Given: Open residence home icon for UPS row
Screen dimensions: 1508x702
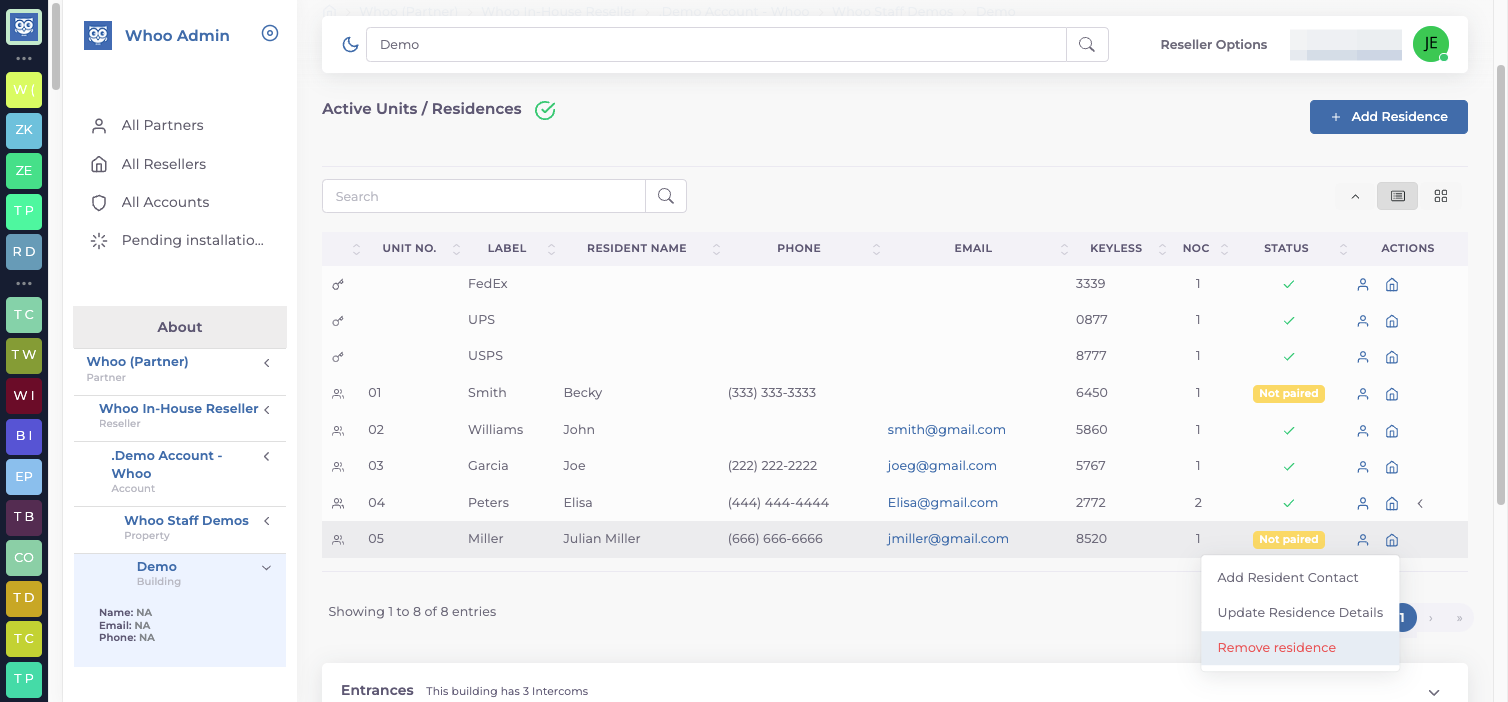Looking at the screenshot, I should point(1391,321).
